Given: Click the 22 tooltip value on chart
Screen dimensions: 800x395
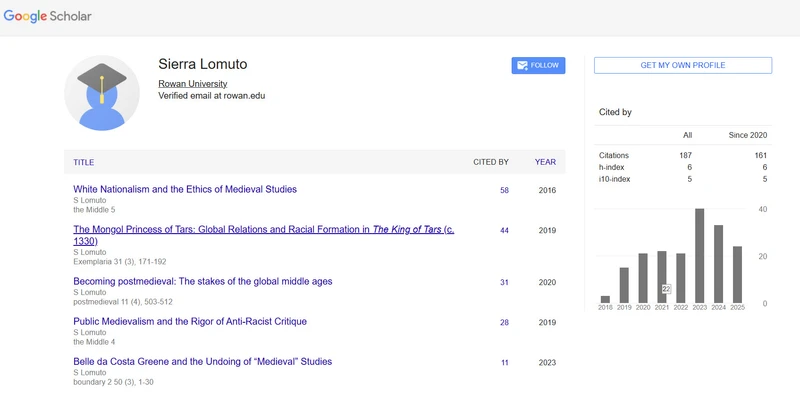Looking at the screenshot, I should [666, 289].
